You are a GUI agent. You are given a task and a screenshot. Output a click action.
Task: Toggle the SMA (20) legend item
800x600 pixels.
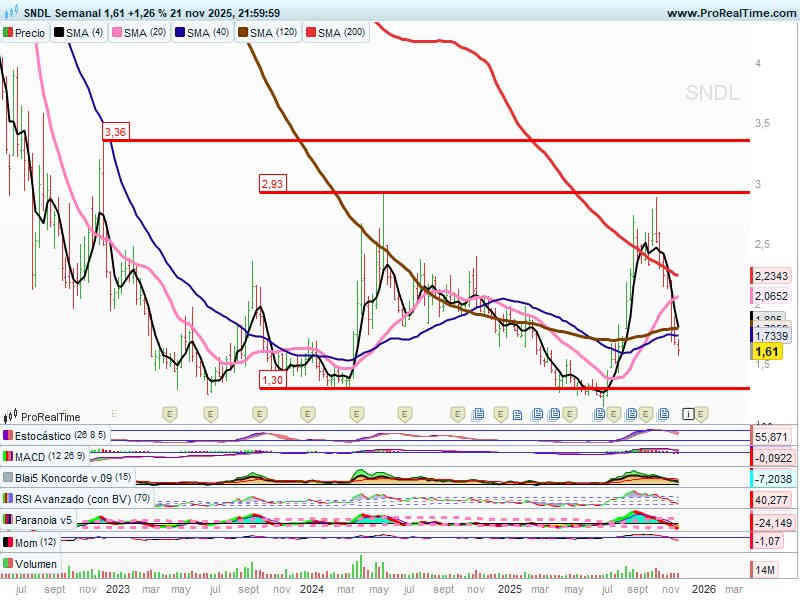tap(138, 32)
